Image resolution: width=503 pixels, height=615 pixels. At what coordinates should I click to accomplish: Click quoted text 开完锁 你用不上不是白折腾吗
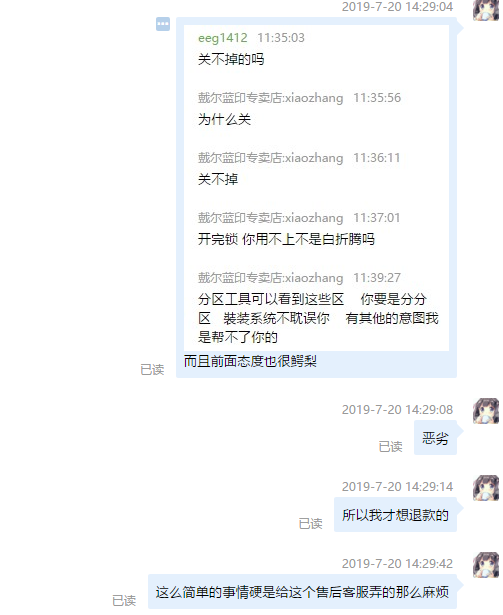pos(286,239)
